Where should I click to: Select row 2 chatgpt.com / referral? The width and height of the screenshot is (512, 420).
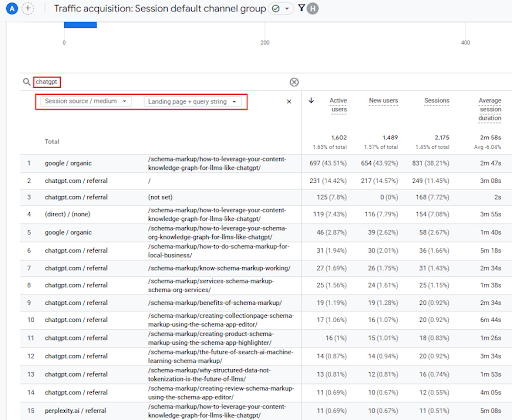[76, 181]
